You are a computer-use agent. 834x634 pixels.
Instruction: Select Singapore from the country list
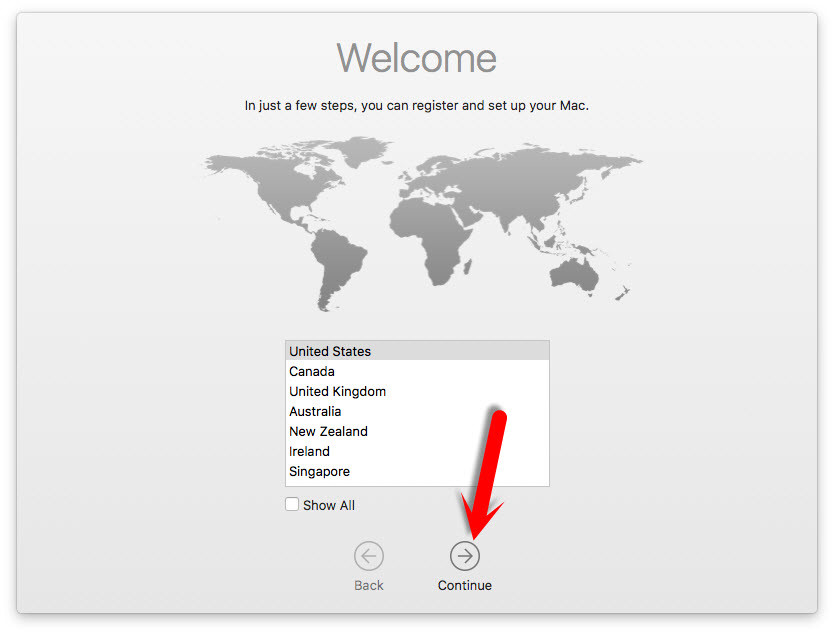click(417, 471)
